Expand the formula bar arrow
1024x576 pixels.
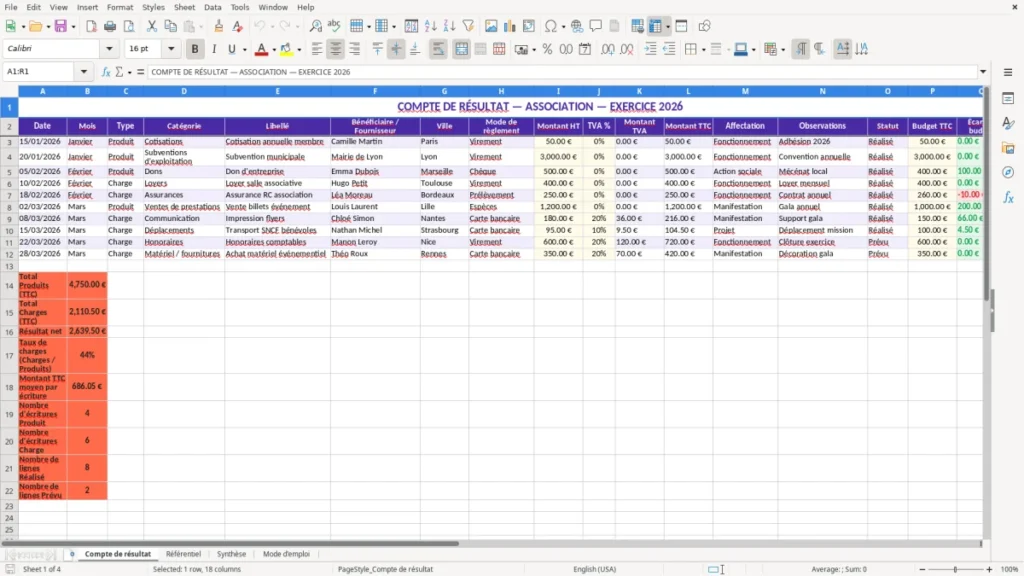click(983, 72)
